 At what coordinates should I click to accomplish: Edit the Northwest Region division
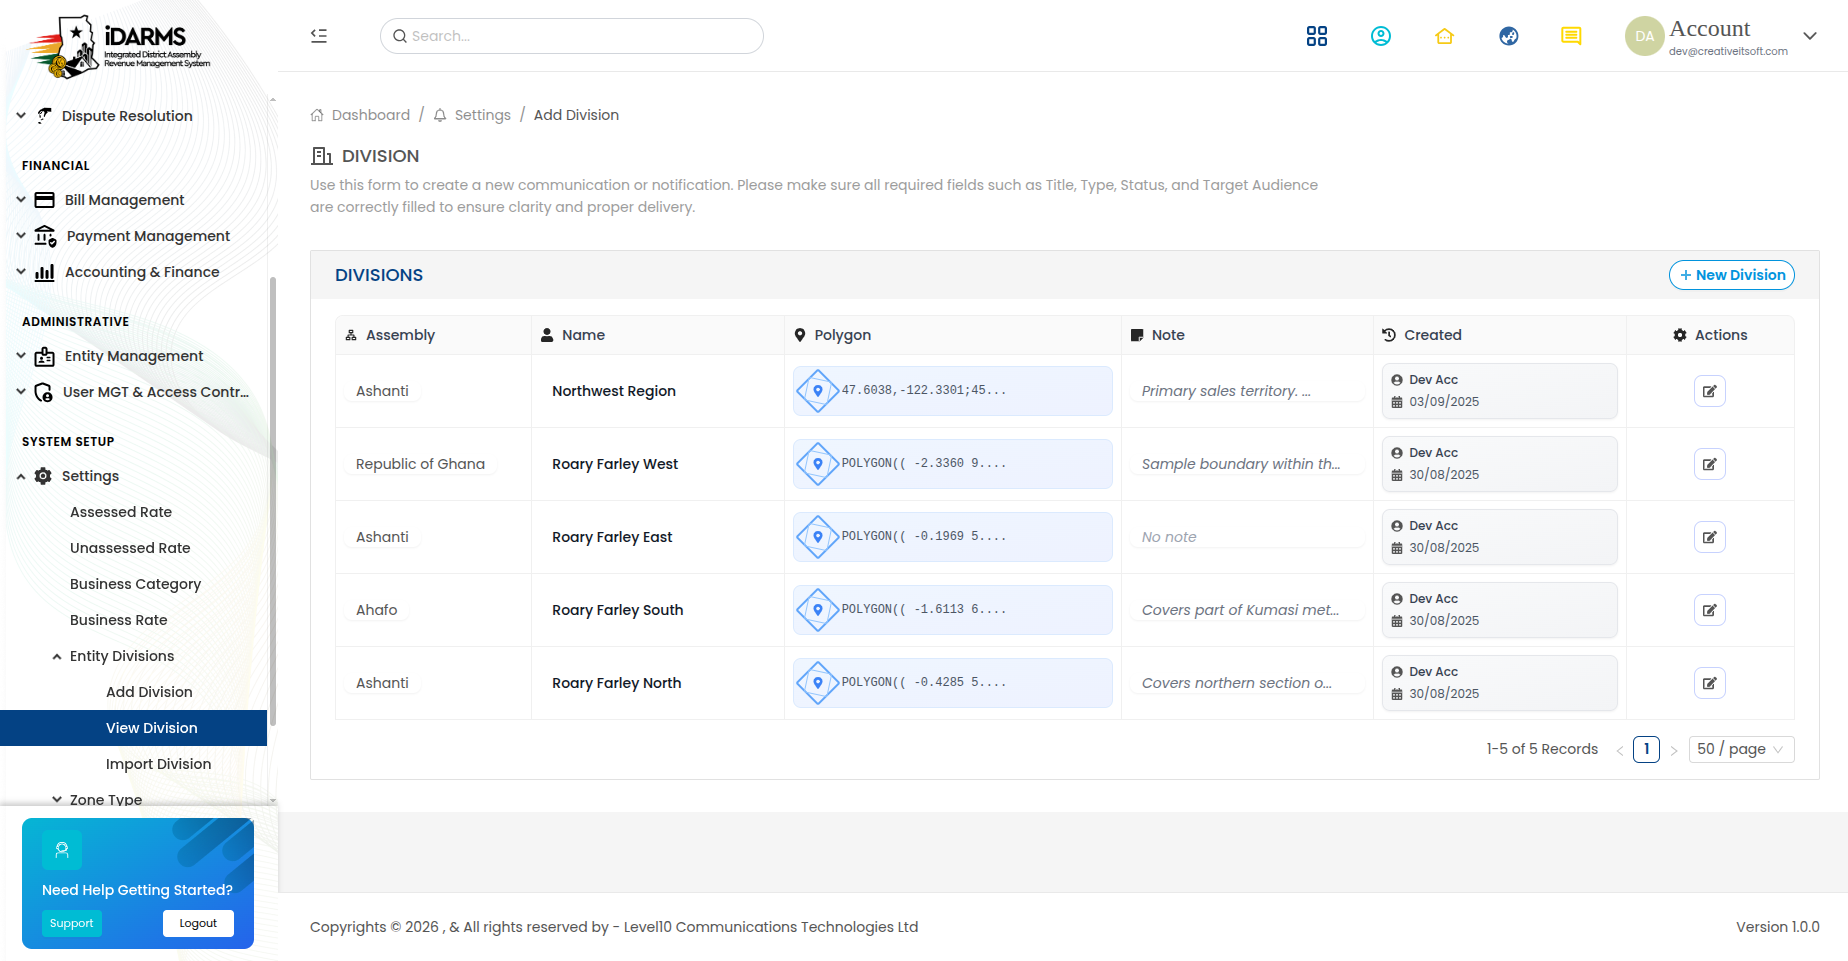pyautogui.click(x=1710, y=391)
